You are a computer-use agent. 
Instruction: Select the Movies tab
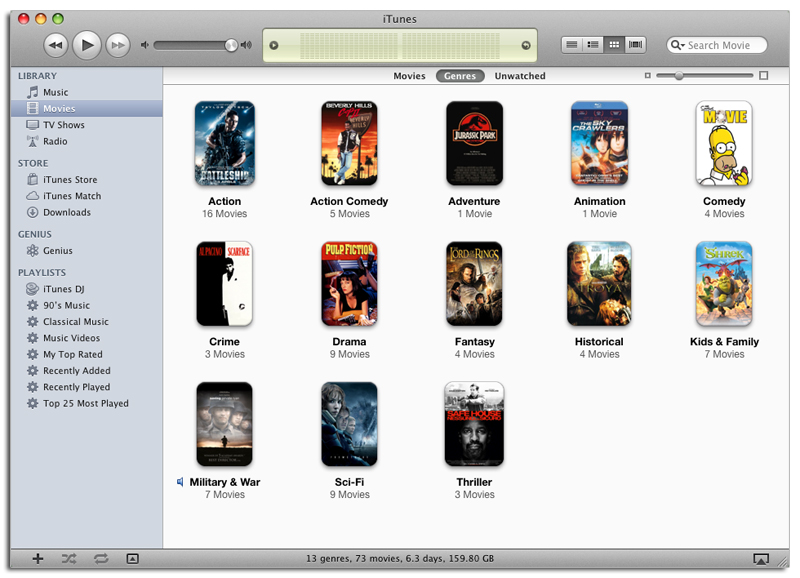[x=409, y=76]
